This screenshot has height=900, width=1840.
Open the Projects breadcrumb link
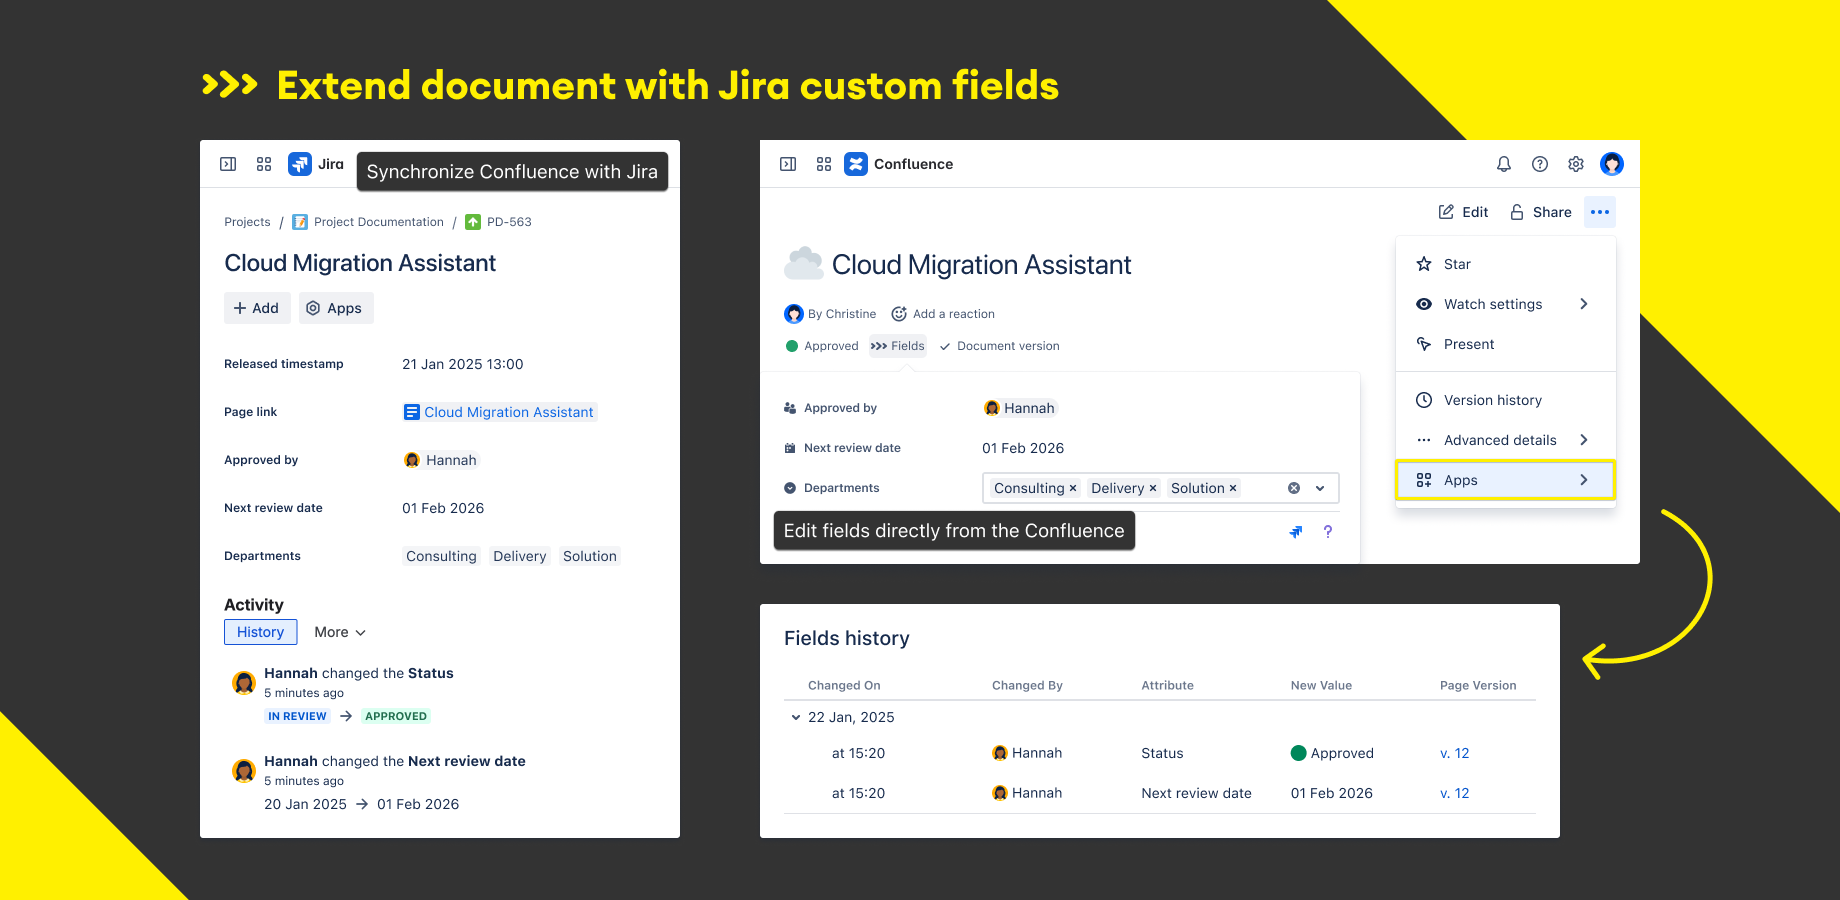[x=247, y=222]
